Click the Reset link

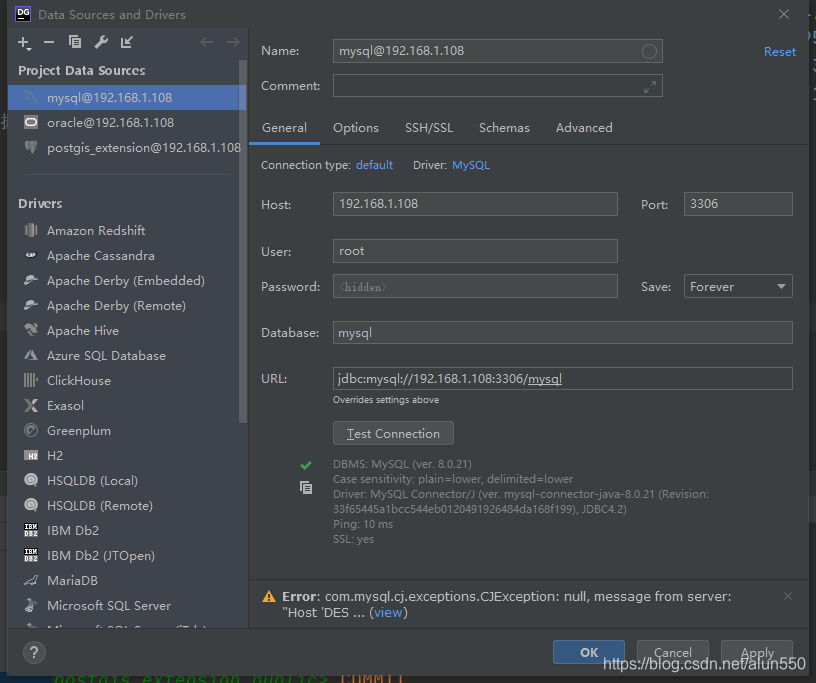pyautogui.click(x=780, y=52)
